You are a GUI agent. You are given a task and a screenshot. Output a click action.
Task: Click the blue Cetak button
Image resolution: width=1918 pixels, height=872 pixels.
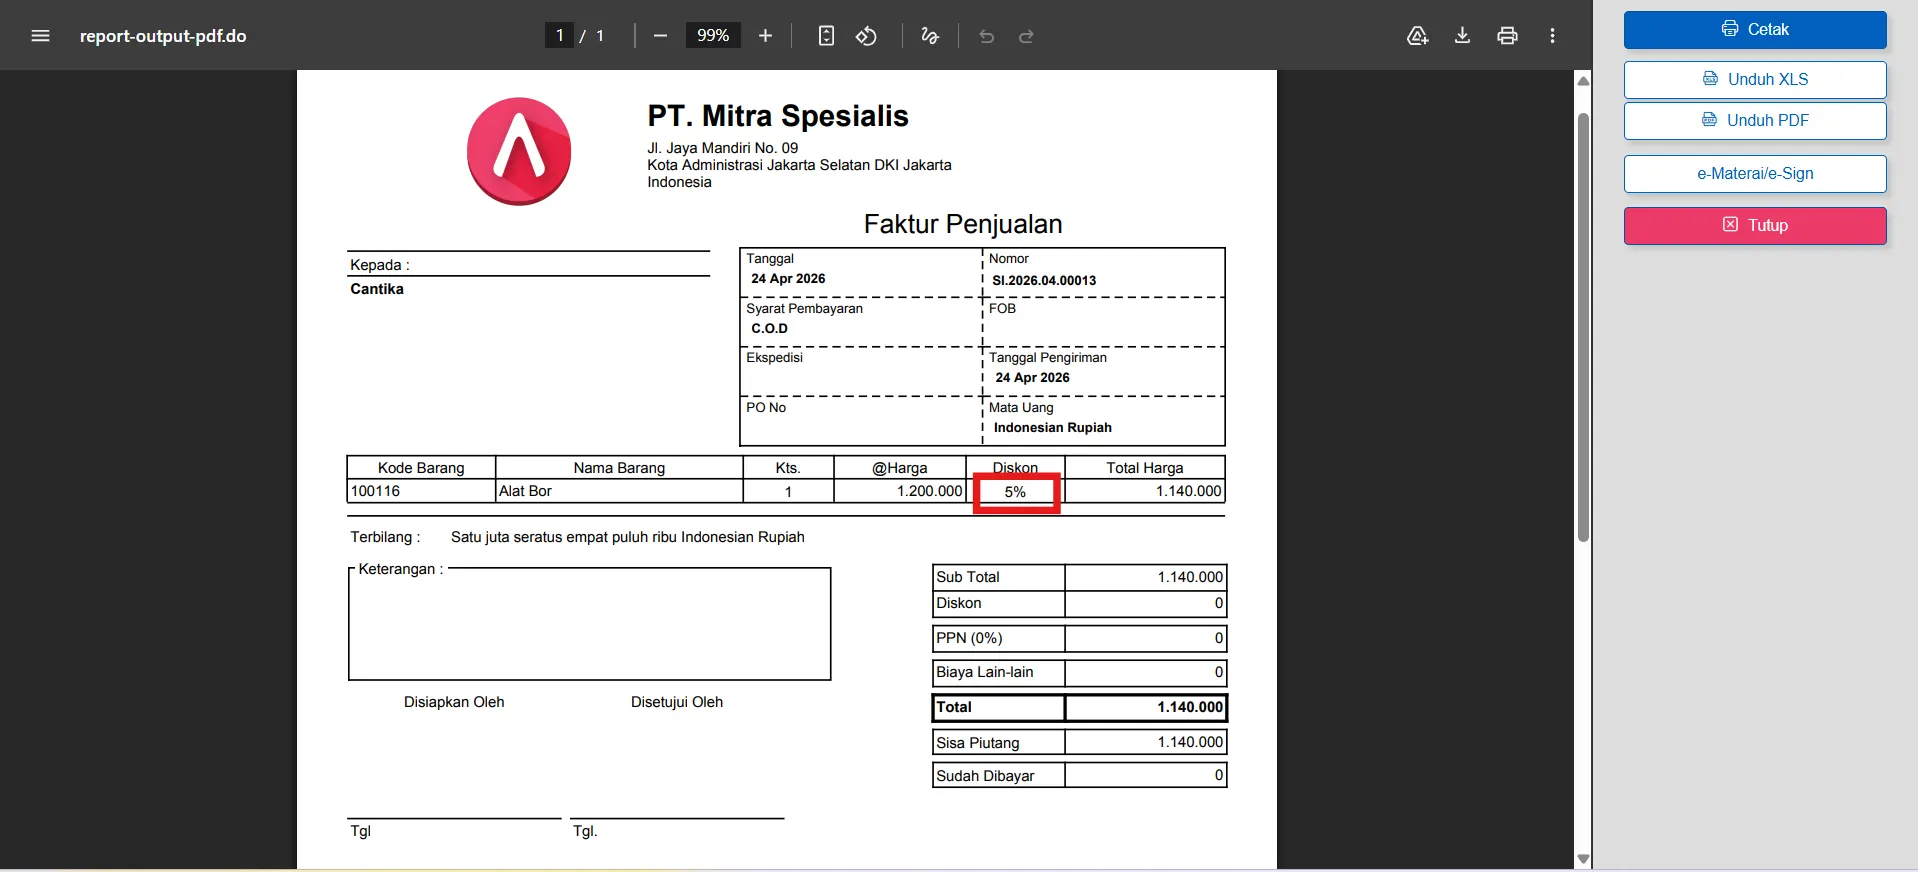pyautogui.click(x=1755, y=30)
